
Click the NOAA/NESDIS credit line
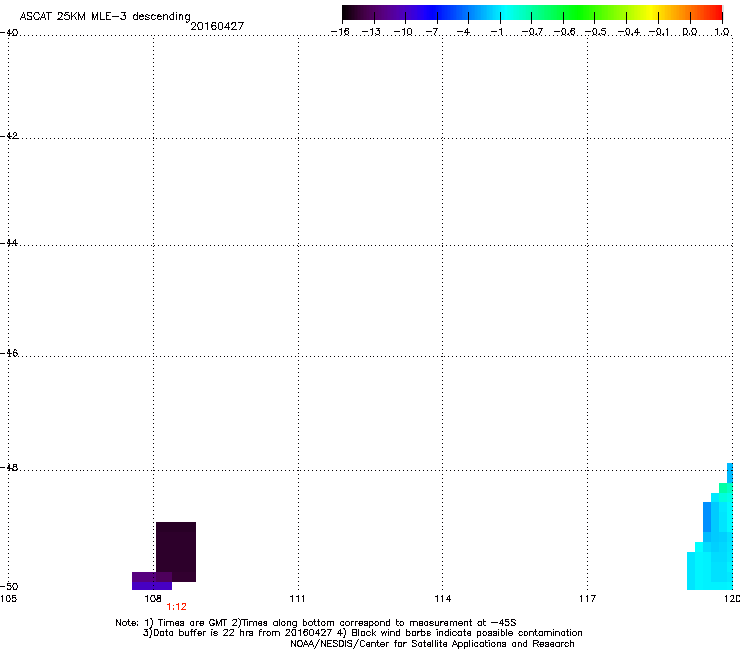pos(432,644)
